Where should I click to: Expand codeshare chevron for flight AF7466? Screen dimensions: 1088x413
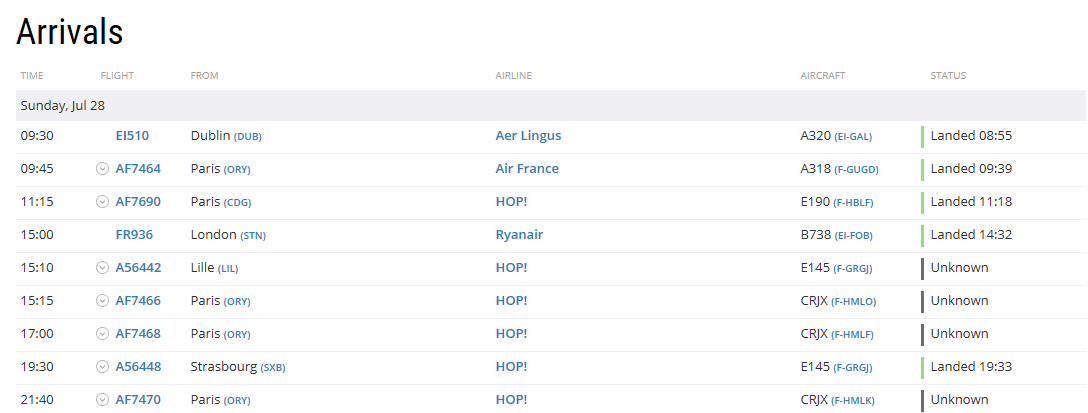(x=103, y=301)
